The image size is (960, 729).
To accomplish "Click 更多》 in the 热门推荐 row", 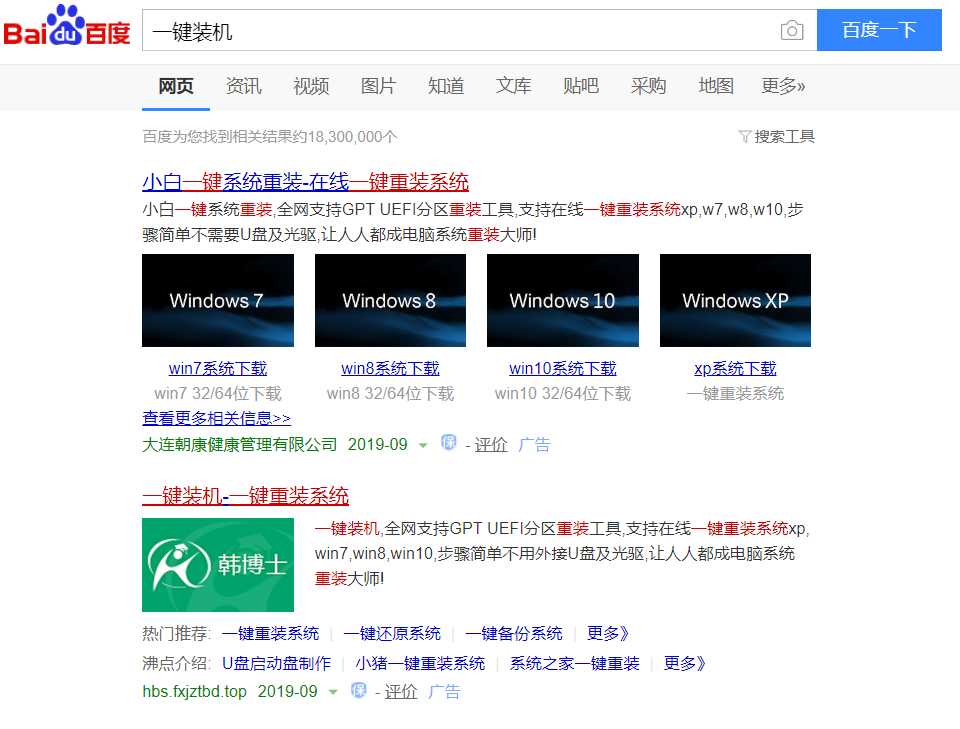I will click(608, 634).
